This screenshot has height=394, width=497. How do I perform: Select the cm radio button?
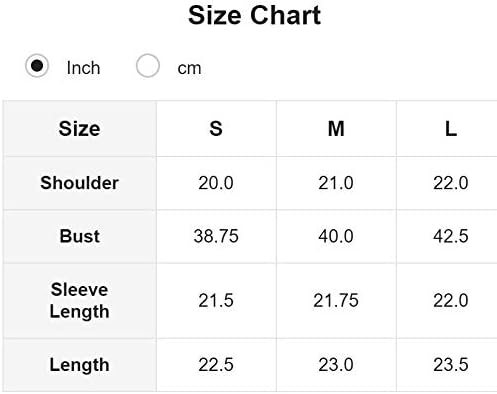(x=147, y=66)
